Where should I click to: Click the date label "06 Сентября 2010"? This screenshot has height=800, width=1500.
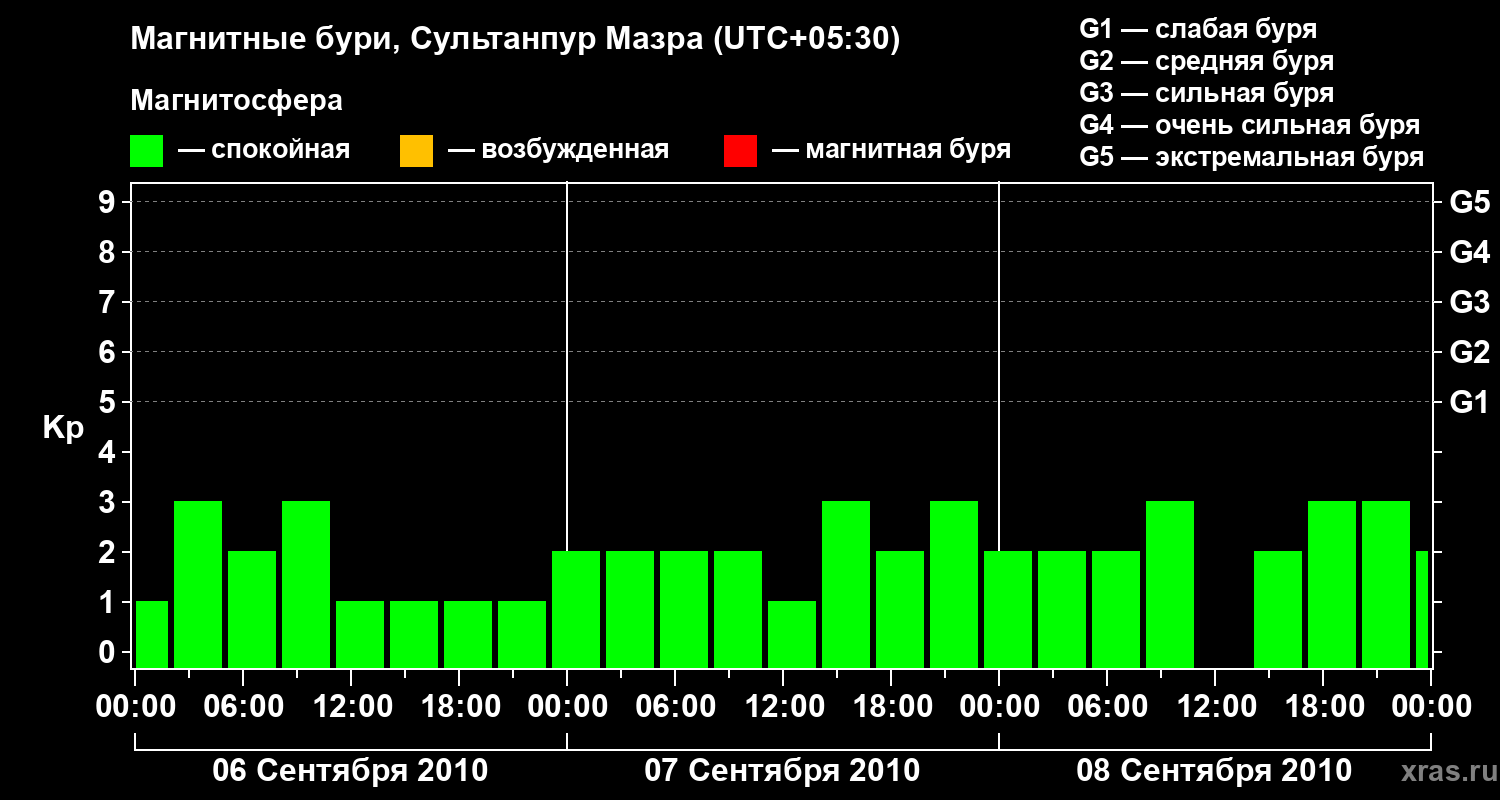coord(350,771)
